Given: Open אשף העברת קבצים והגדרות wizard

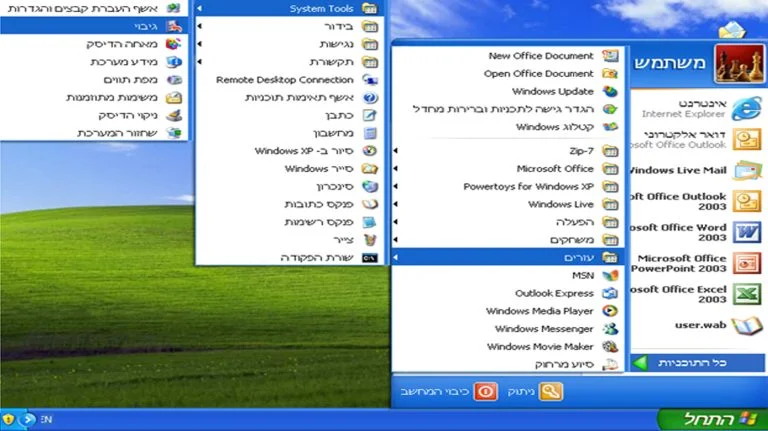Looking at the screenshot, I should (94, 8).
